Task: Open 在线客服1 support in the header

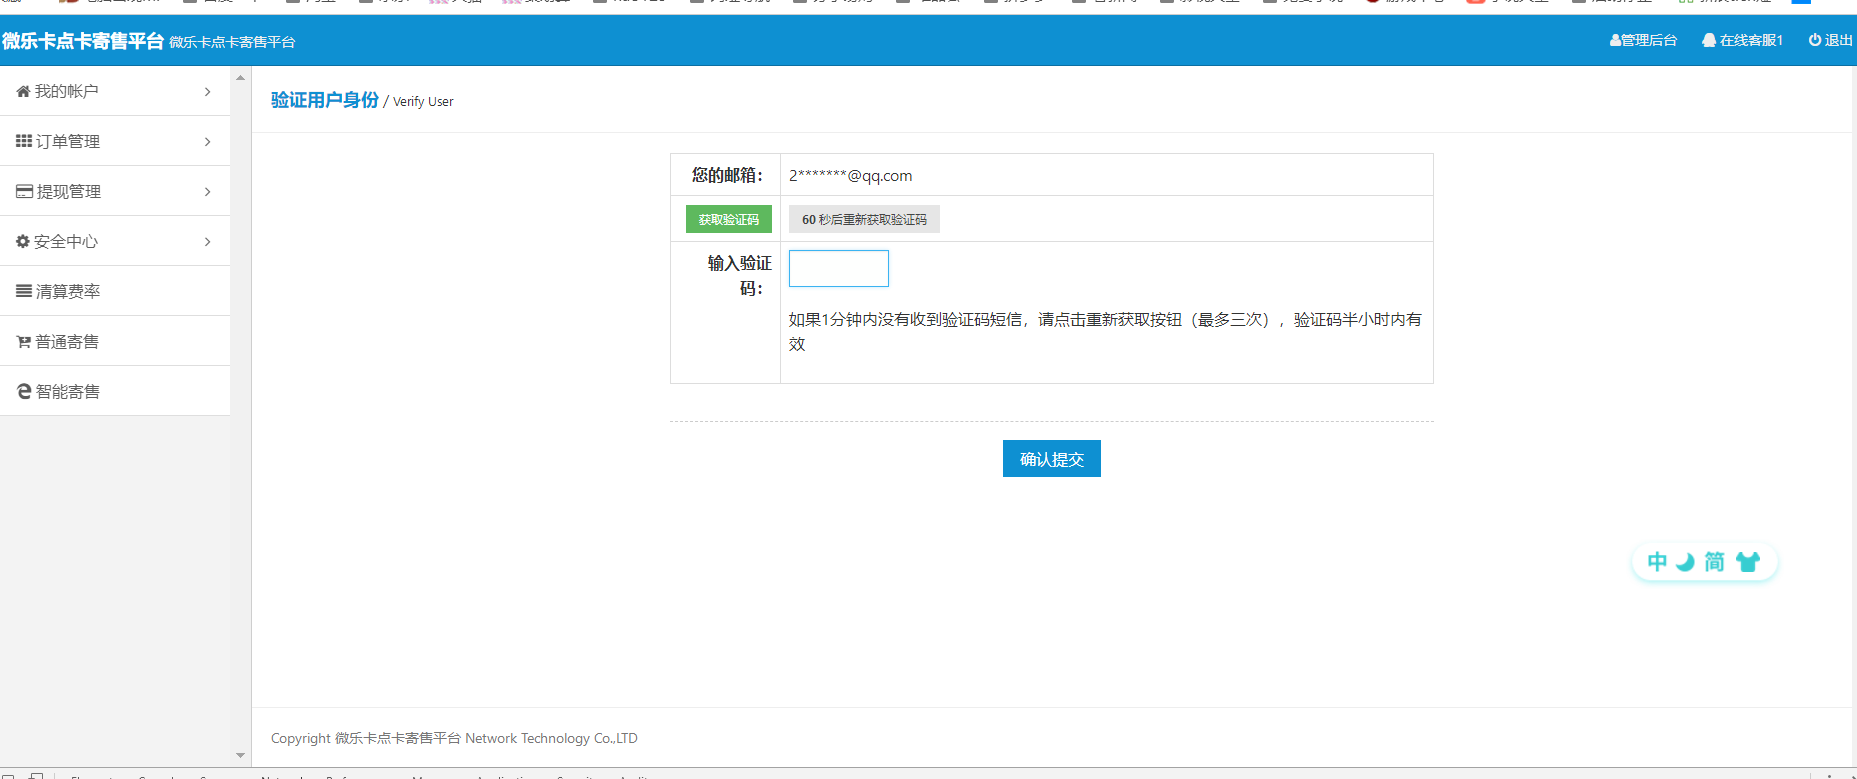Action: tap(1742, 40)
